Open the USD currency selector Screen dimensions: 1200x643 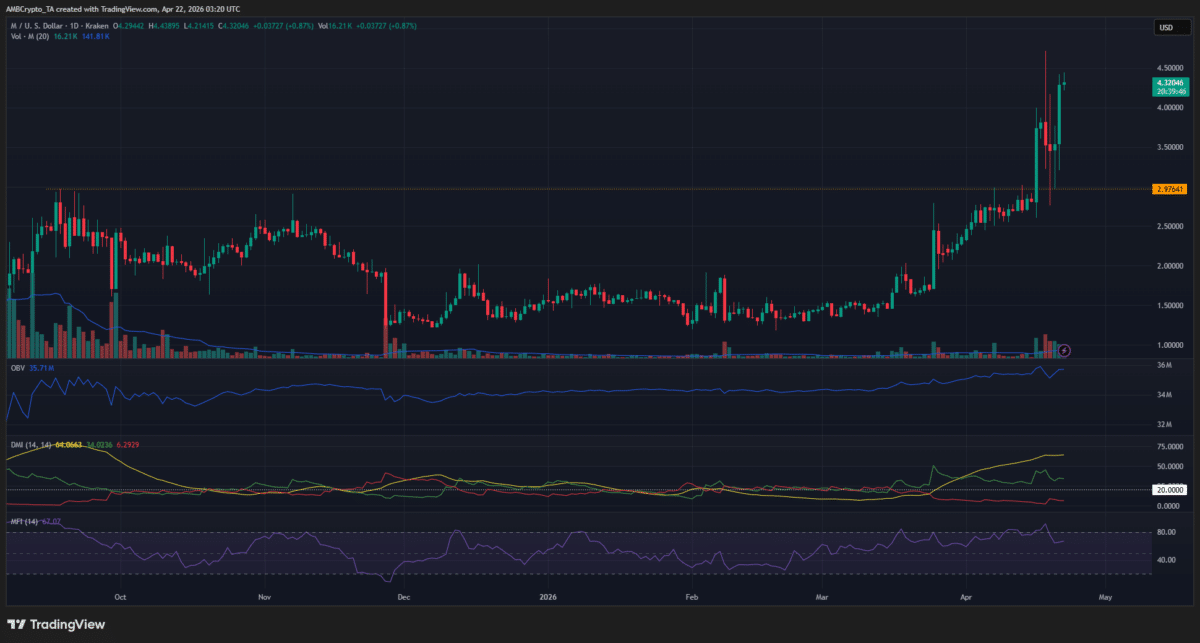pos(1165,28)
